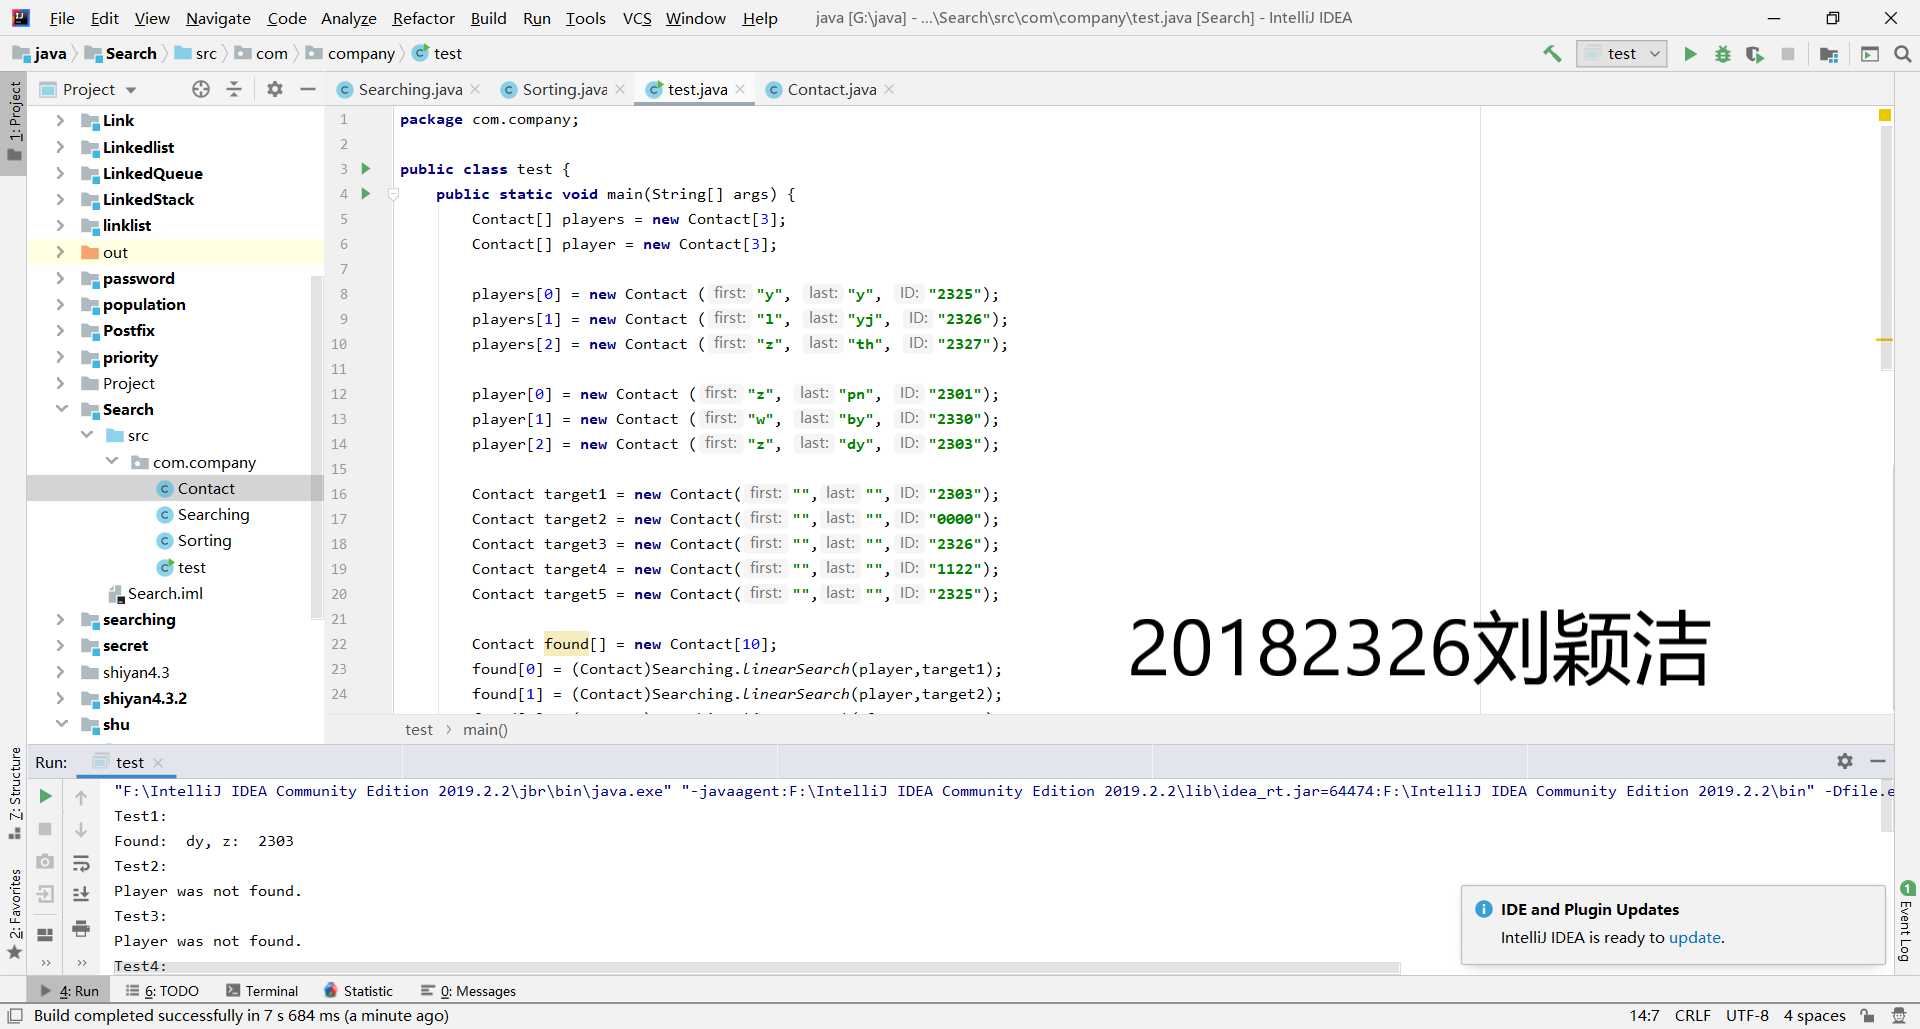Click the Event Log notification badge
The image size is (1920, 1029).
1908,889
